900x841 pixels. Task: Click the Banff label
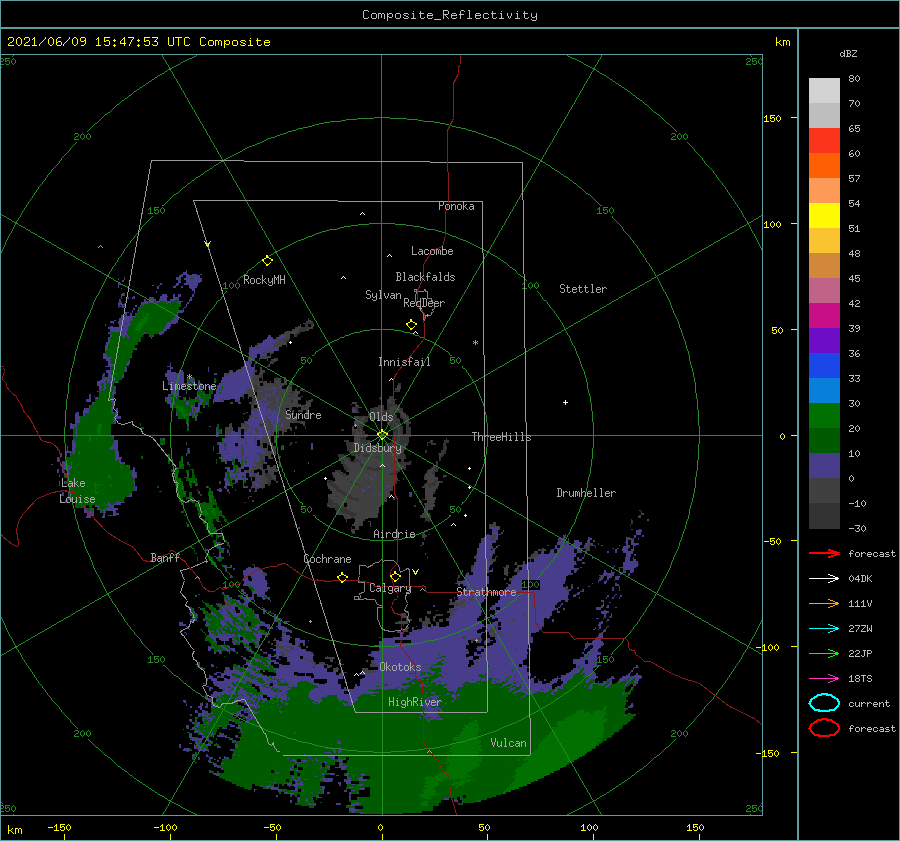tap(165, 557)
